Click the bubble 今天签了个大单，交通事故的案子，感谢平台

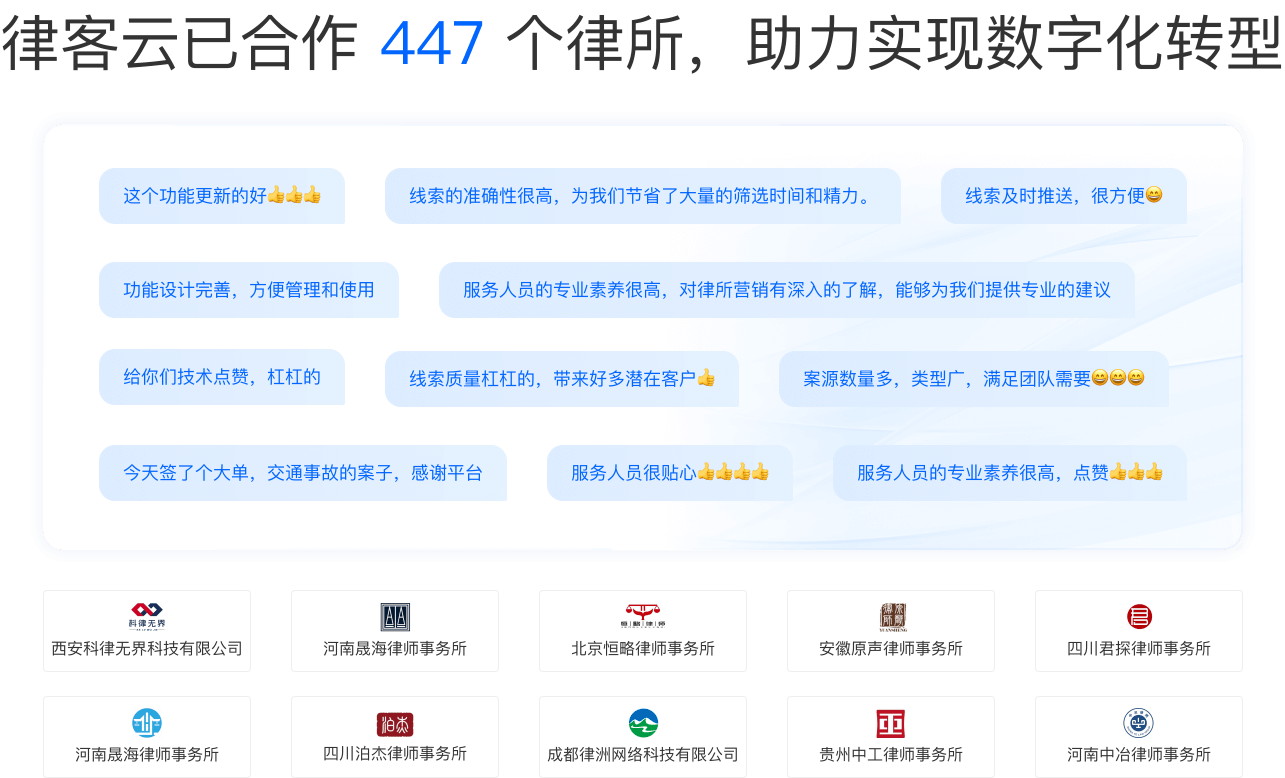coord(303,473)
